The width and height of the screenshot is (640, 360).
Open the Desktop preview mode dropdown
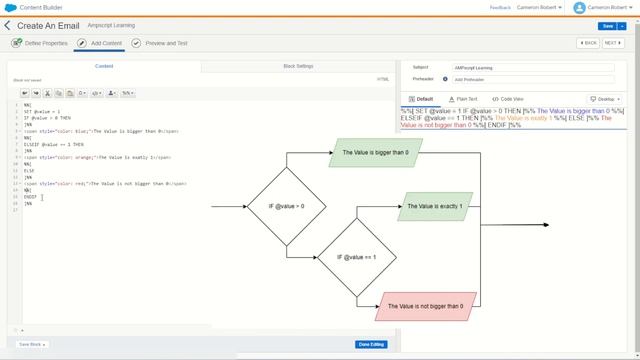[605, 99]
